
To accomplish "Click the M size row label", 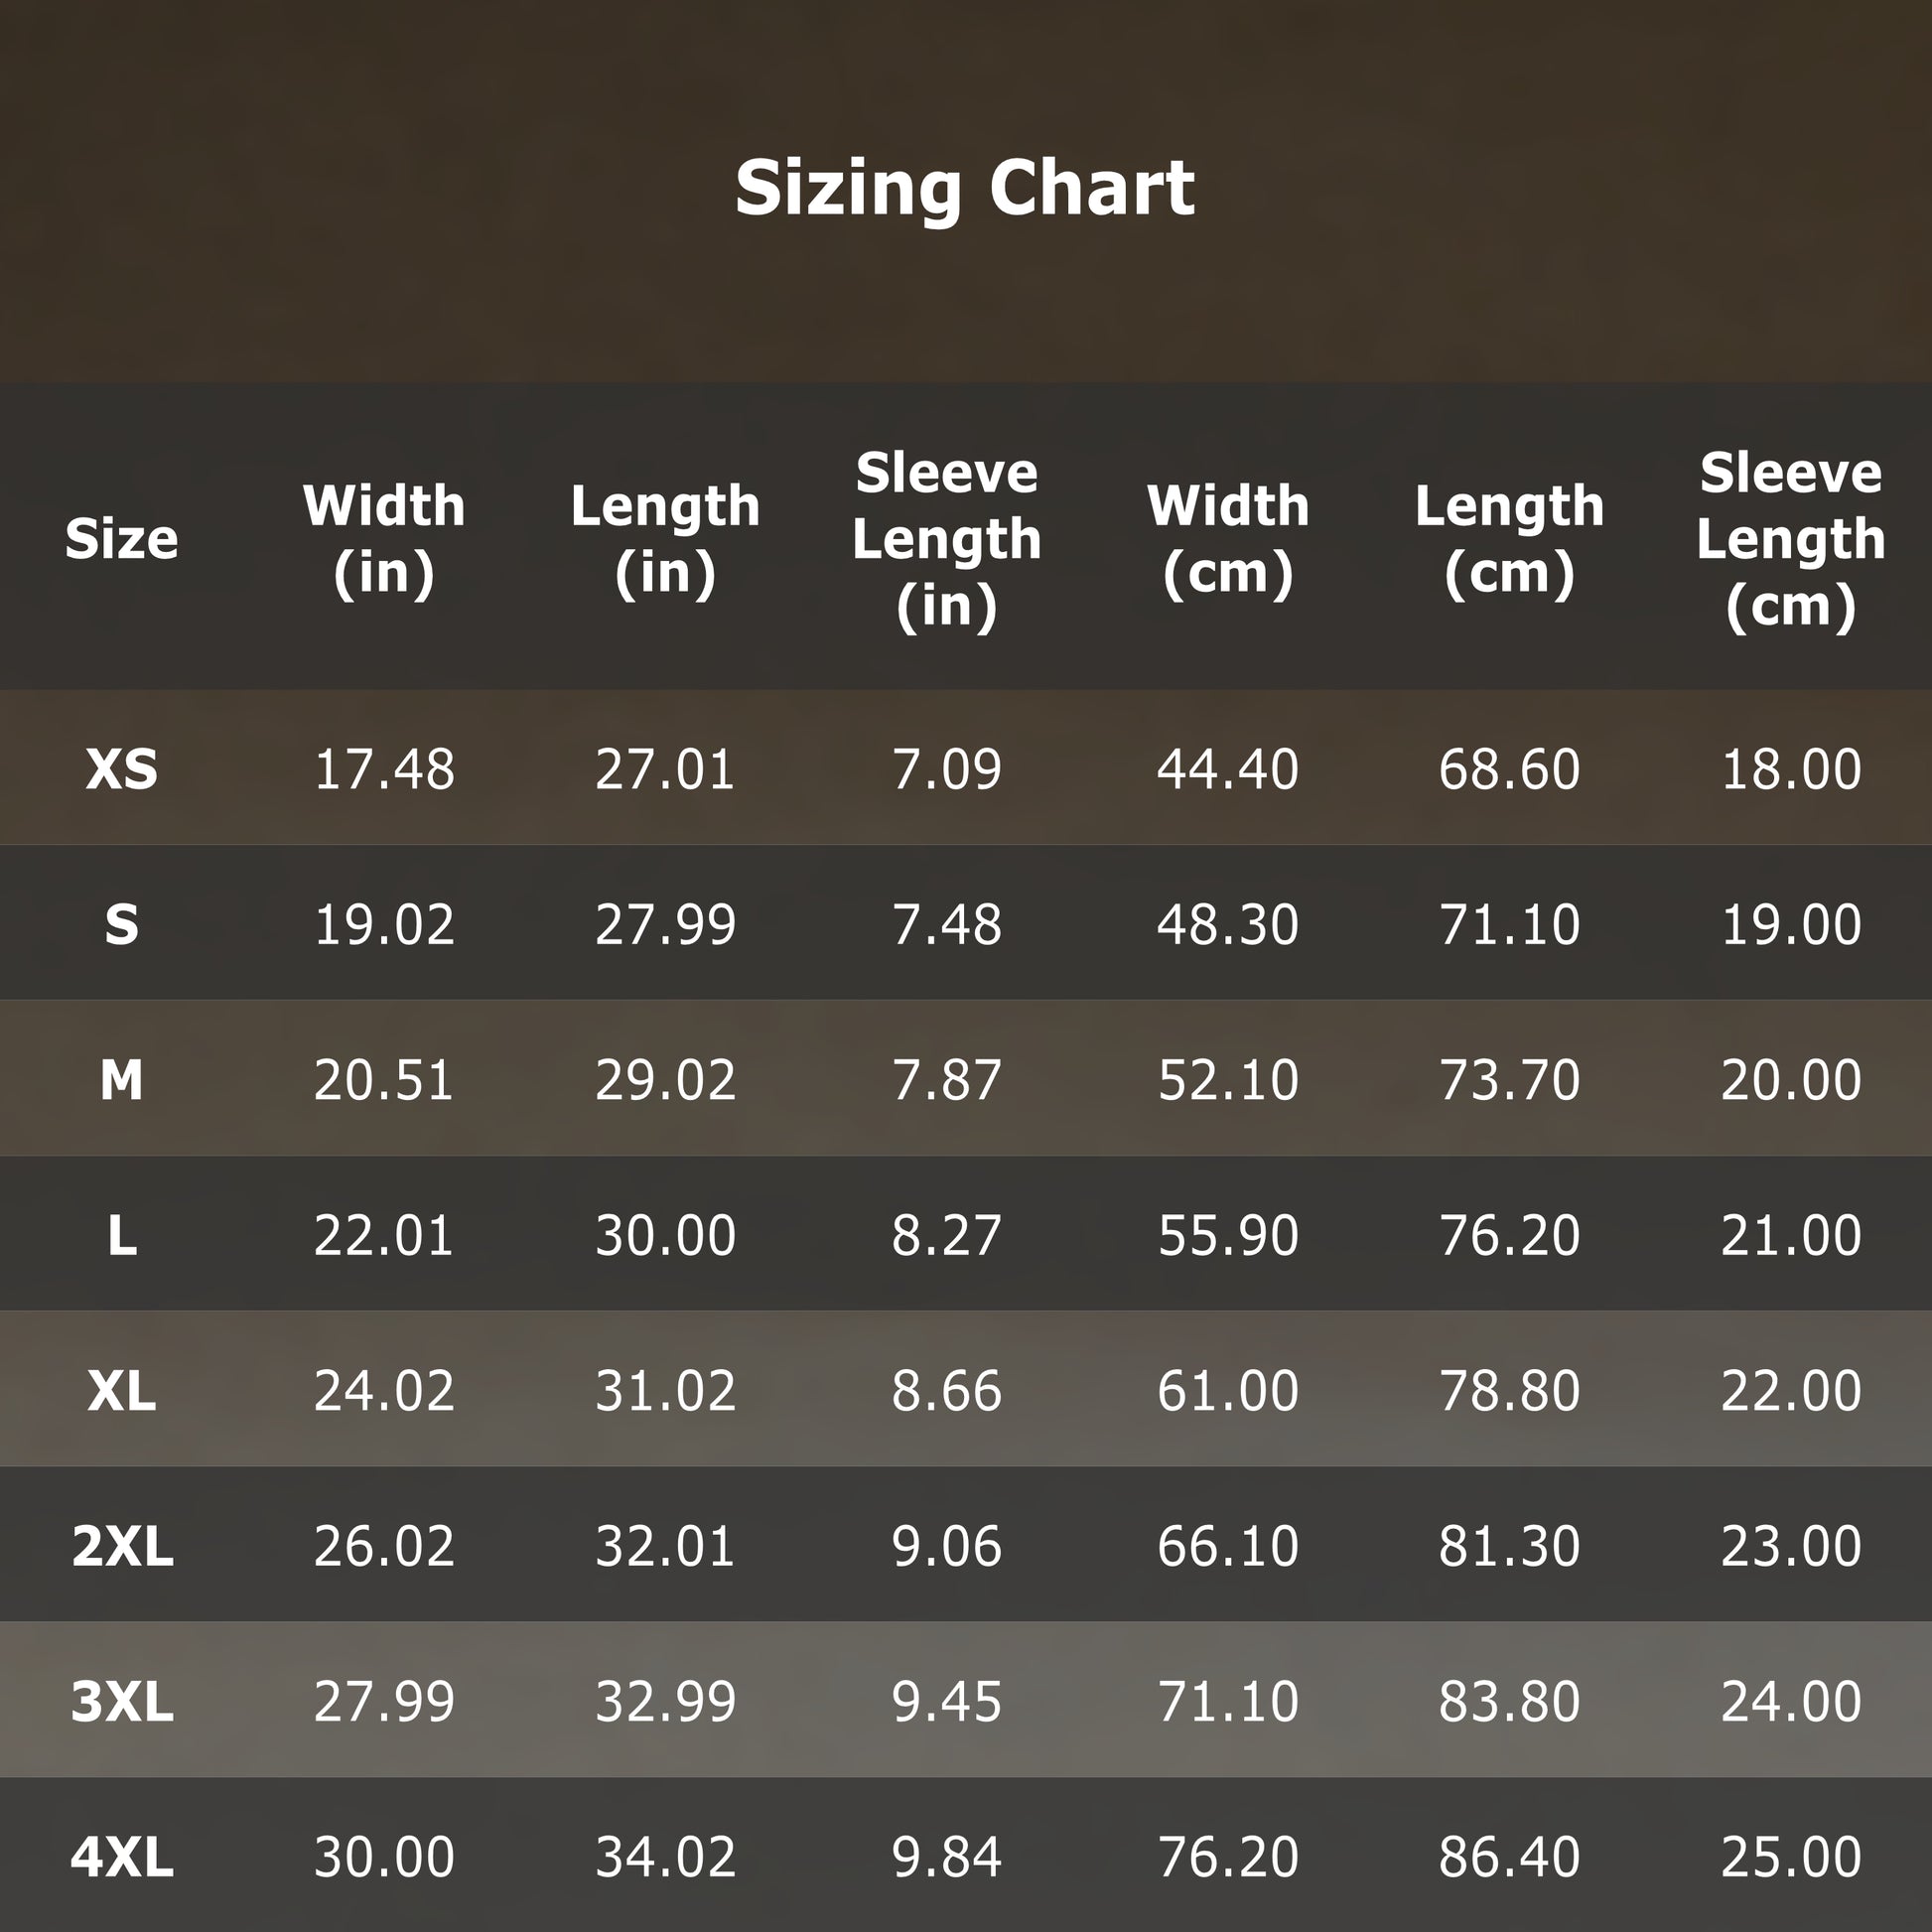I will (122, 1080).
